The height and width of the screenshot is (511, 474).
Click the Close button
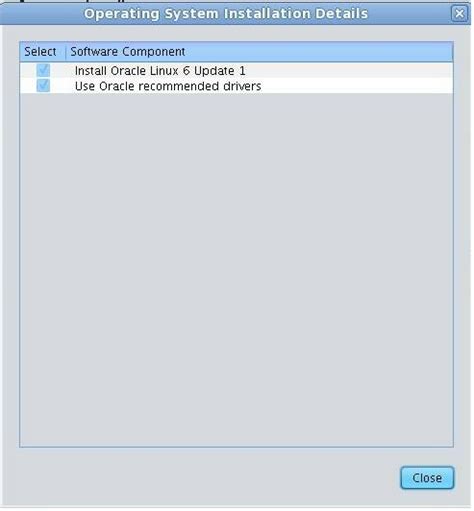[x=427, y=478]
